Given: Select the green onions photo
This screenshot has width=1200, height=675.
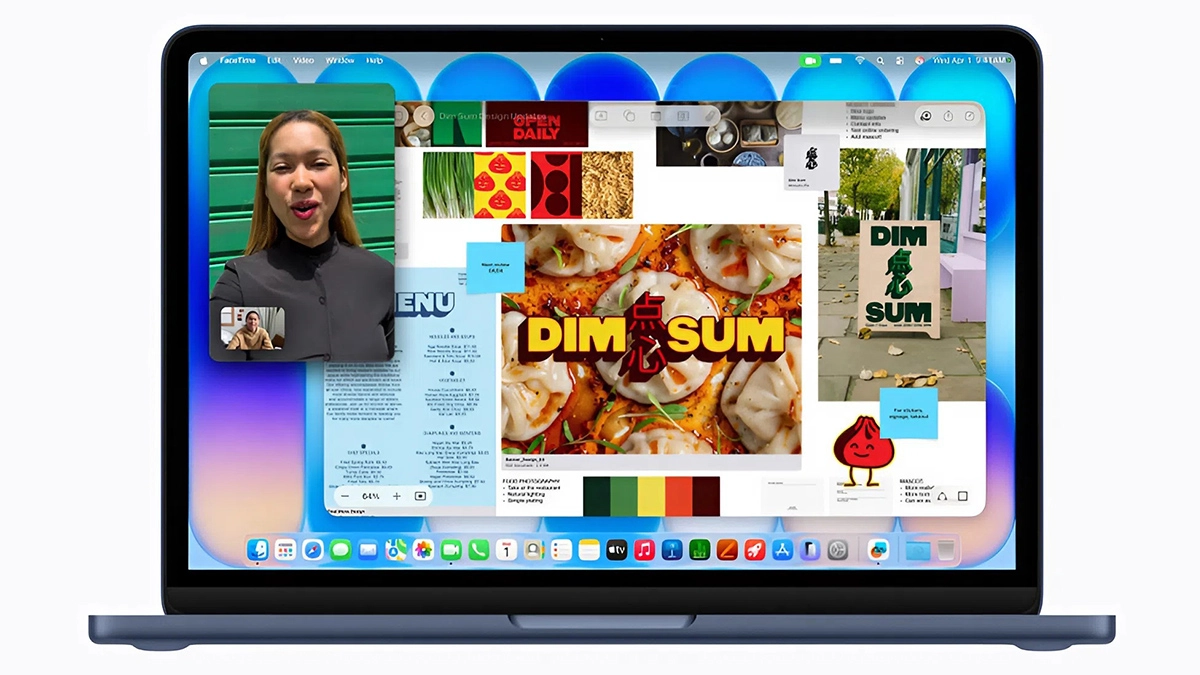Looking at the screenshot, I should click(x=448, y=185).
